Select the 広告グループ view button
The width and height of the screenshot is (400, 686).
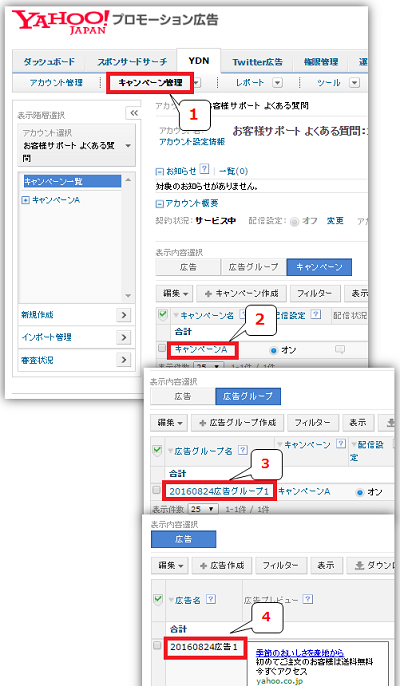[x=253, y=267]
